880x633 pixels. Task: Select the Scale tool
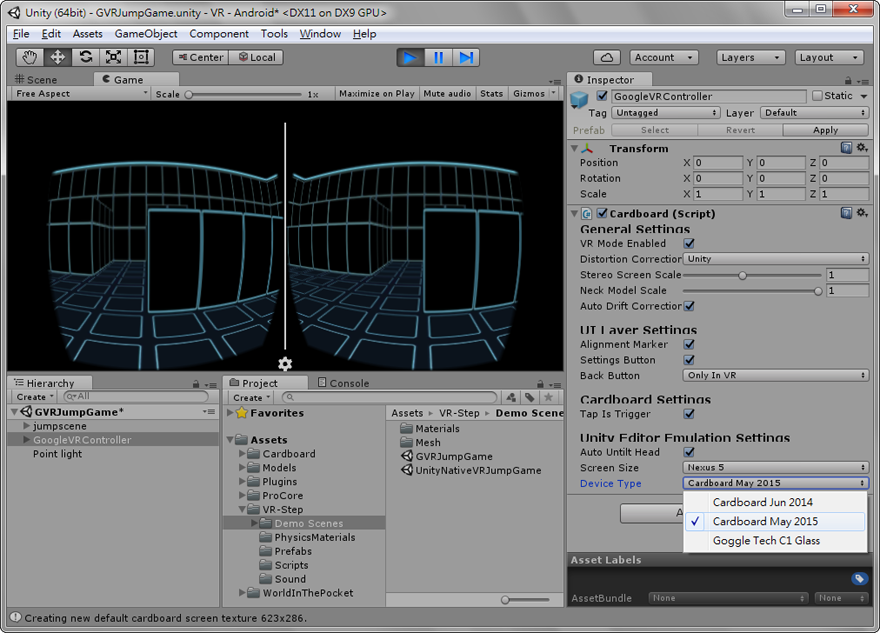[113, 57]
